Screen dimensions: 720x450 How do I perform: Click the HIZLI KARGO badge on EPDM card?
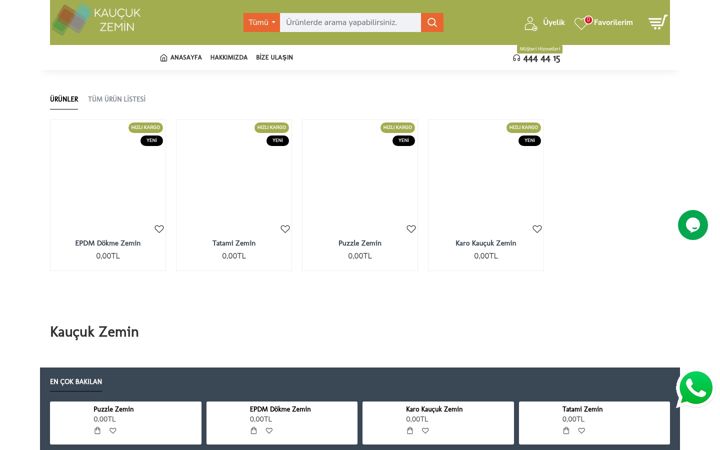146,127
